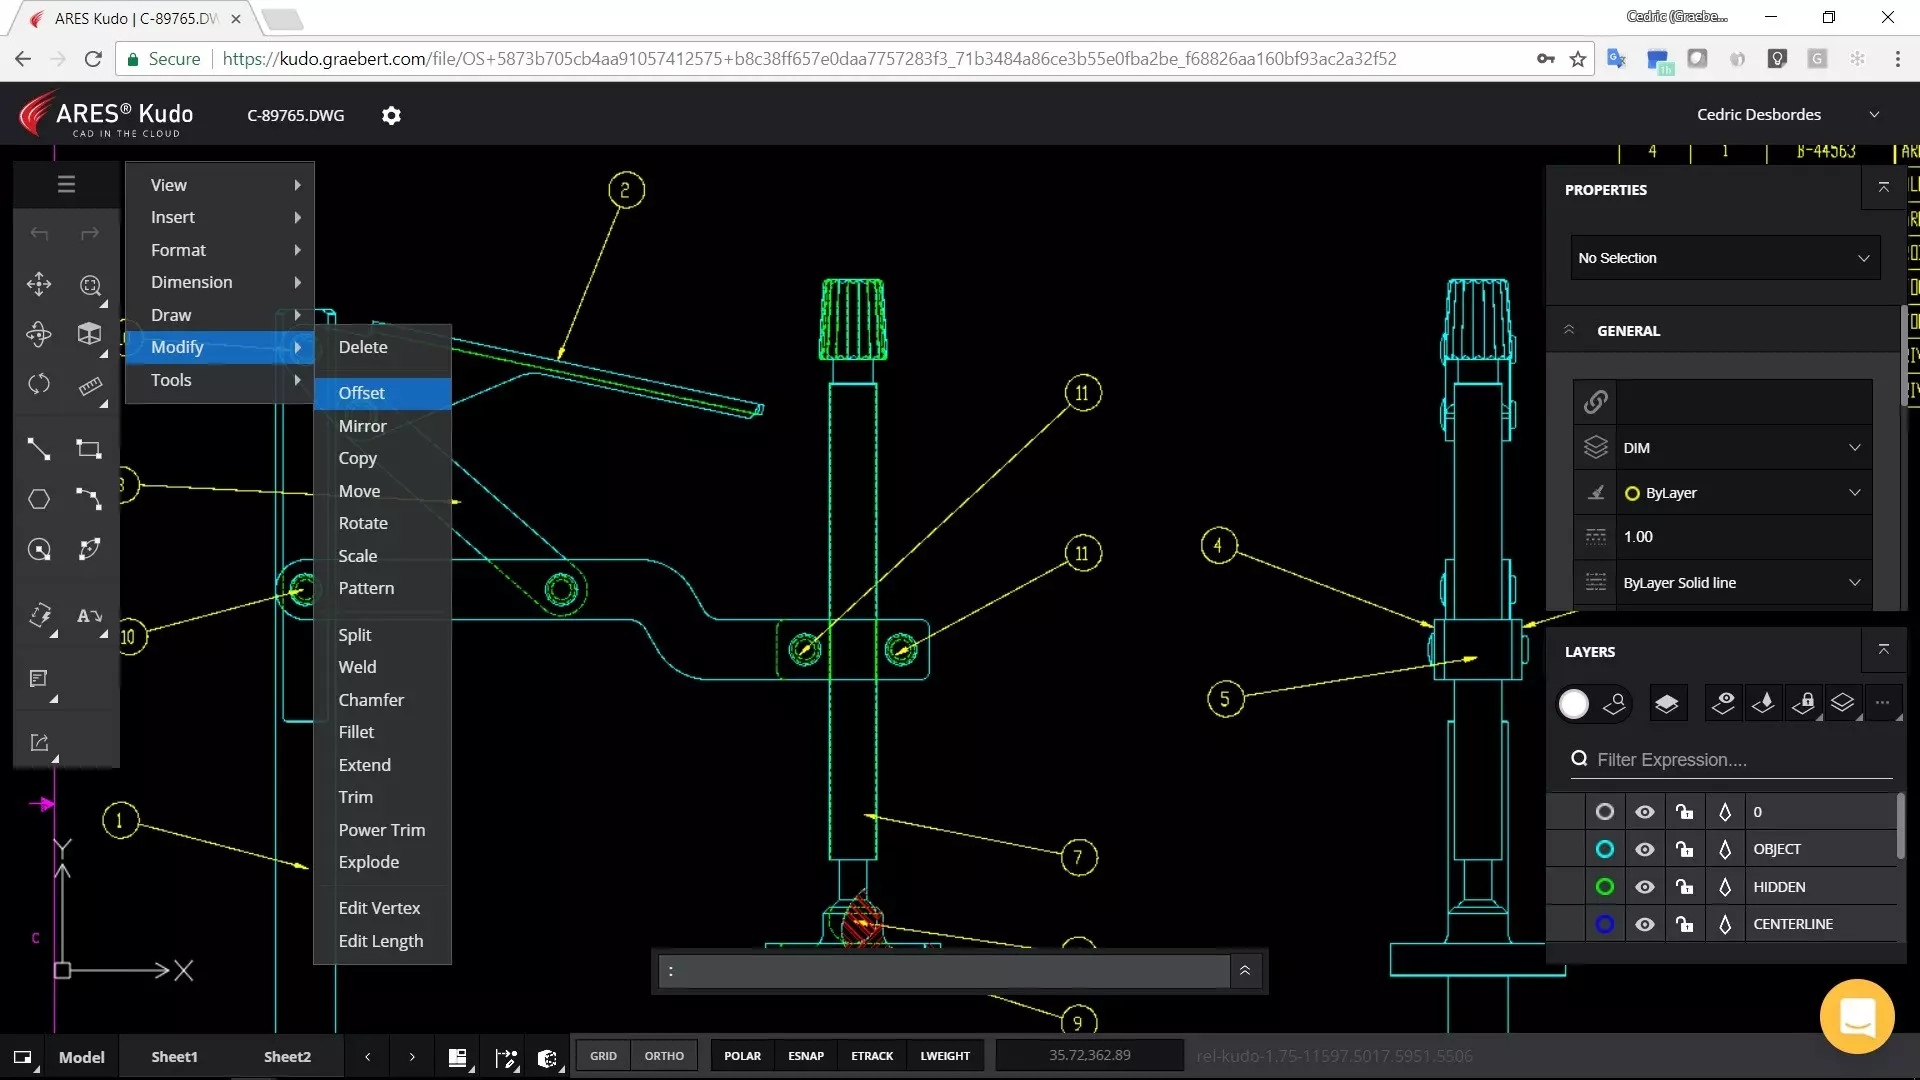The width and height of the screenshot is (1920, 1080).
Task: Open the Dimension submenu
Action: (220, 282)
